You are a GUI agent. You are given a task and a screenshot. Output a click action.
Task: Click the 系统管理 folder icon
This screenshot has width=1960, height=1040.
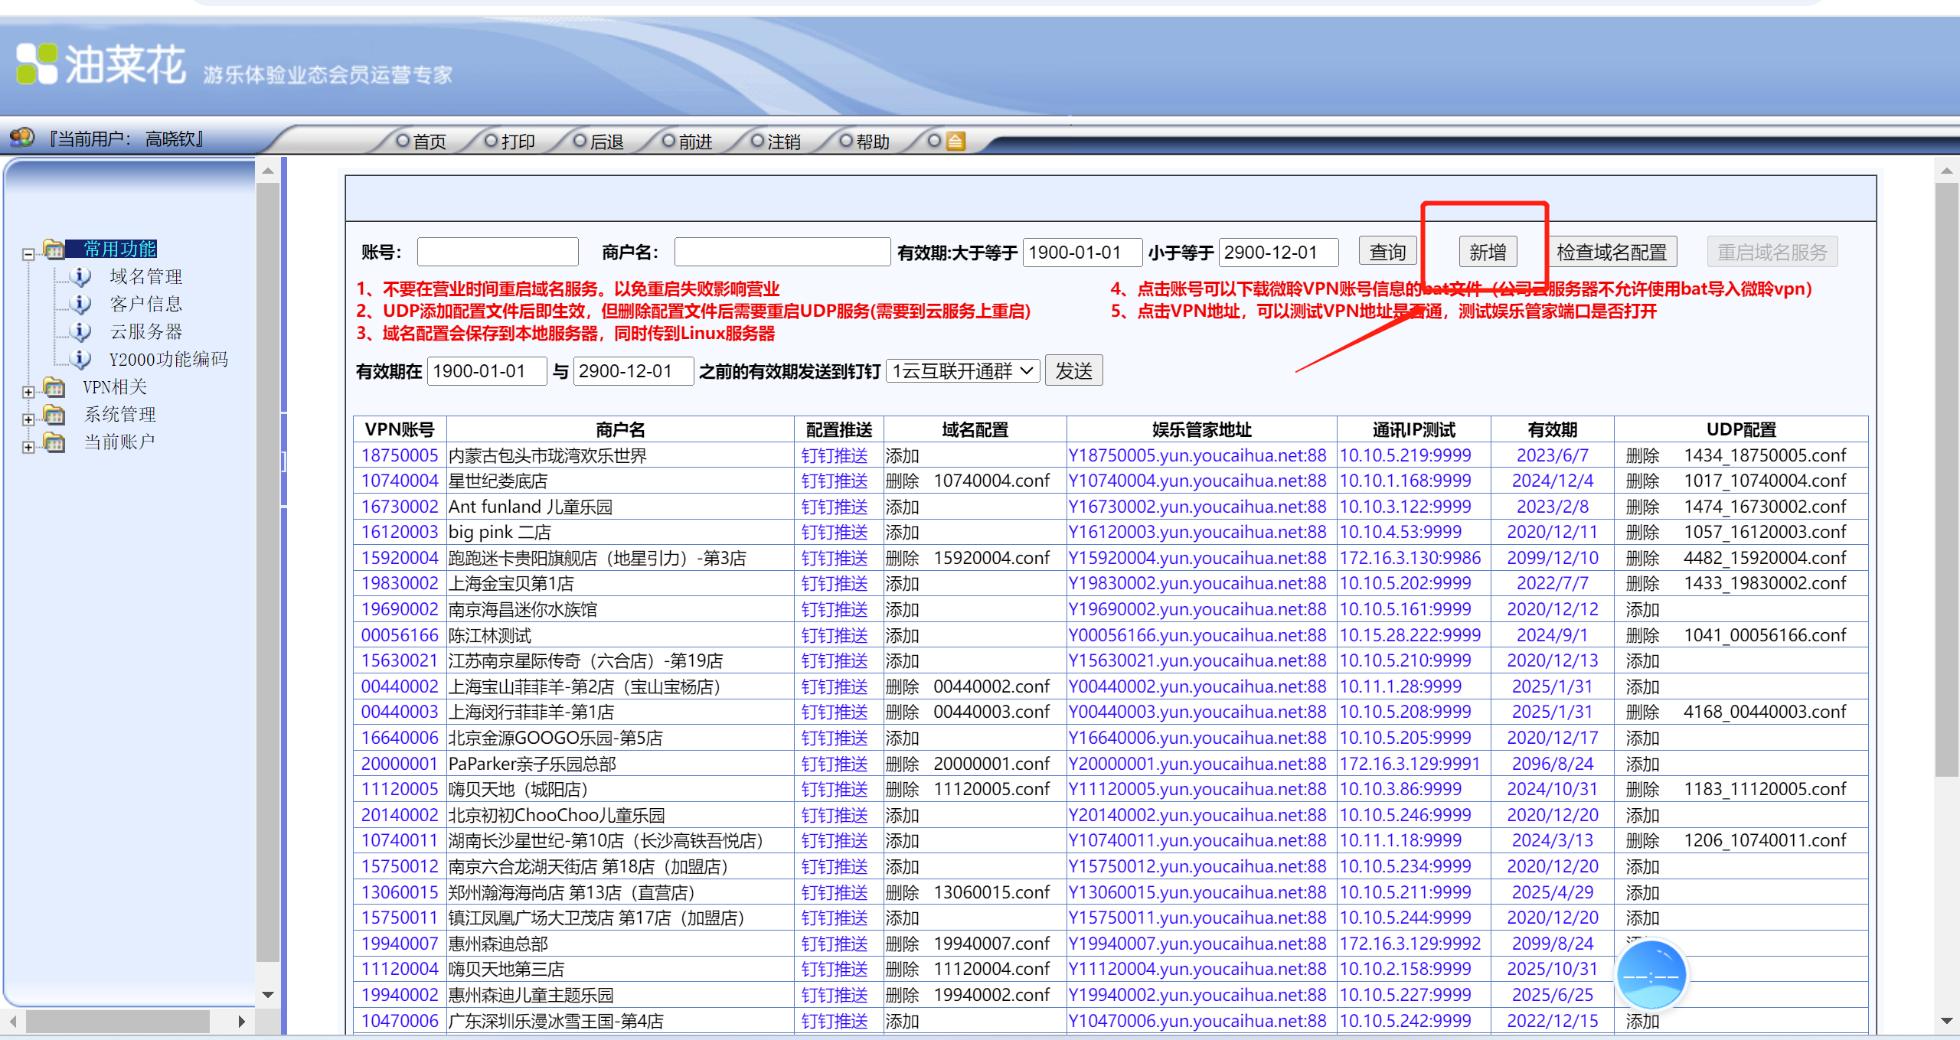point(54,414)
